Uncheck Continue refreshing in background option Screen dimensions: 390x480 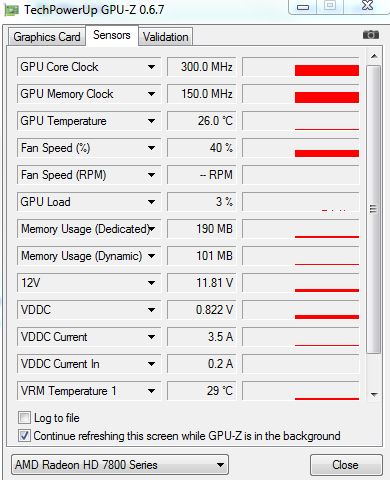pyautogui.click(x=24, y=436)
